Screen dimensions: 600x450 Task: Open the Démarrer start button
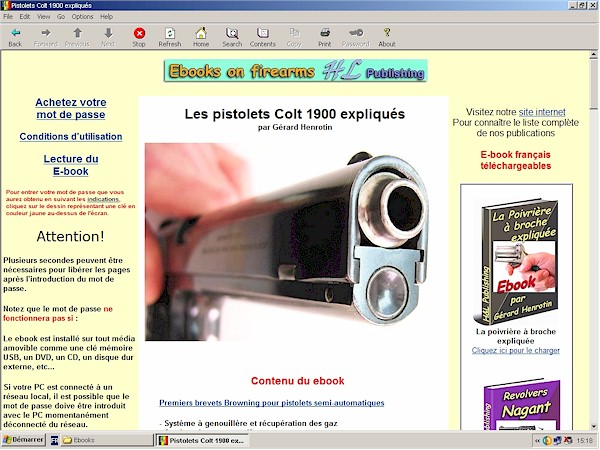(23, 440)
